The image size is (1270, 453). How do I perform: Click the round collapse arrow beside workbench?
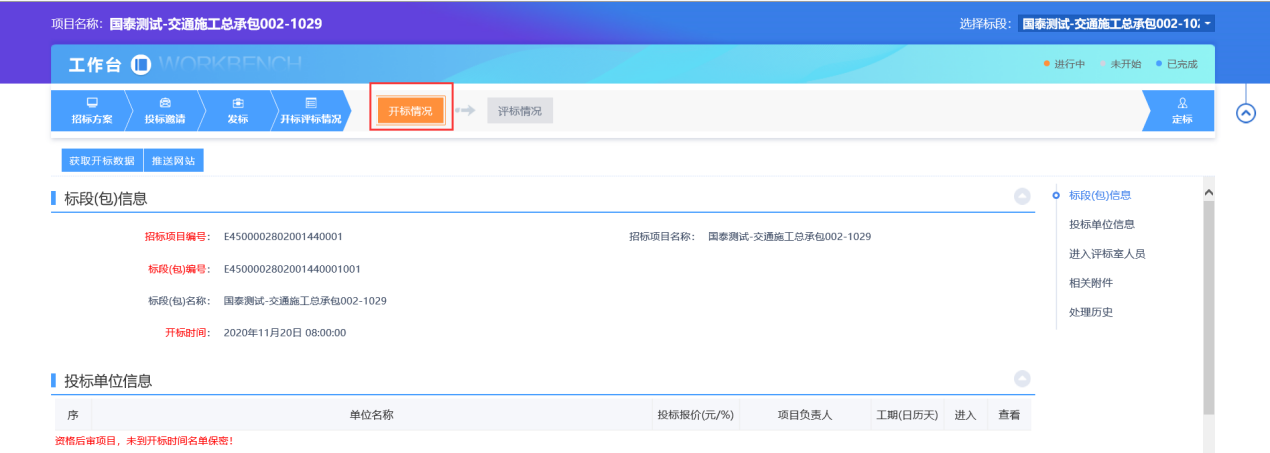pyautogui.click(x=1245, y=113)
